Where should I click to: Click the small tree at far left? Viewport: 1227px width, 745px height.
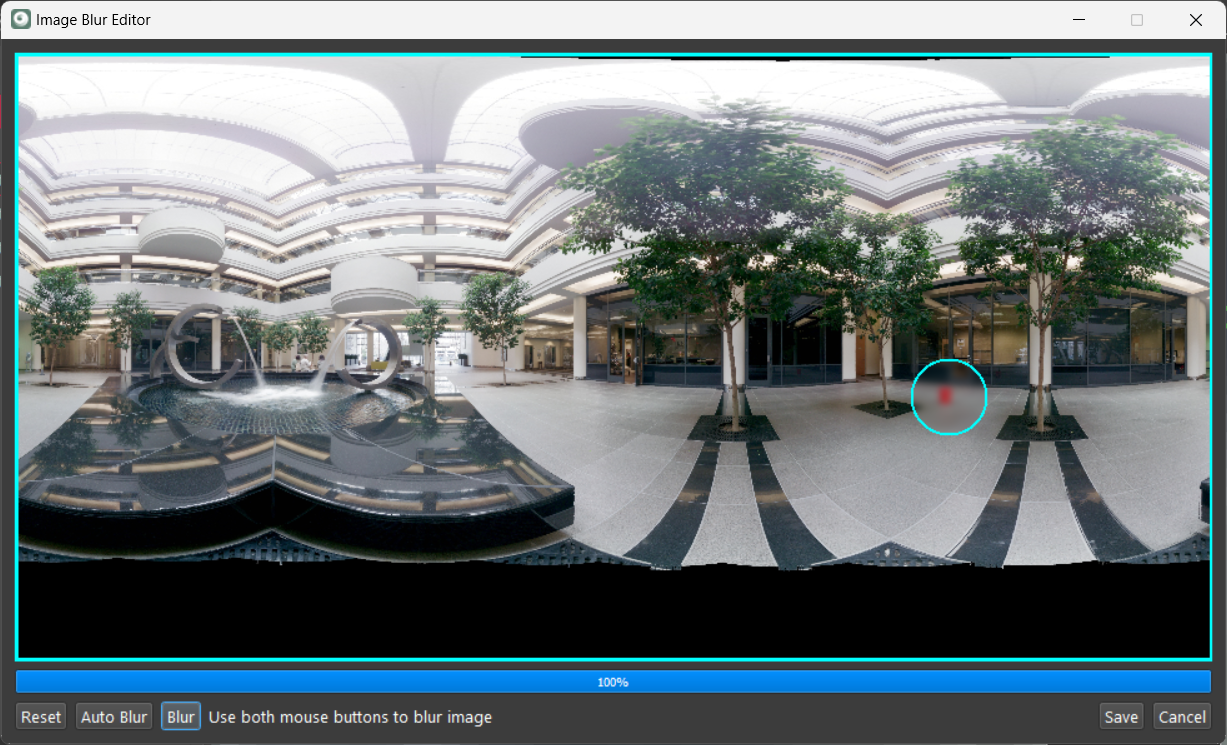click(x=58, y=310)
